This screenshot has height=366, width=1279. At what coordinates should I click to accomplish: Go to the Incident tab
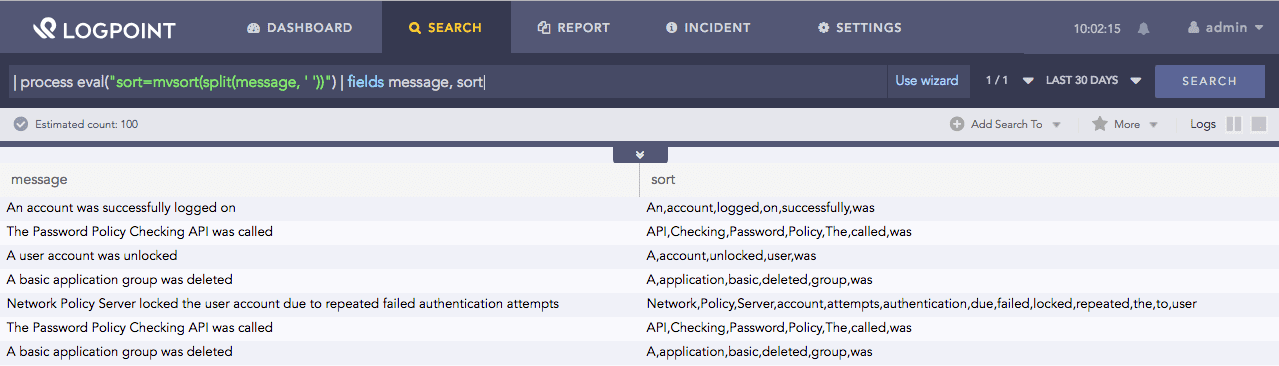[708, 28]
